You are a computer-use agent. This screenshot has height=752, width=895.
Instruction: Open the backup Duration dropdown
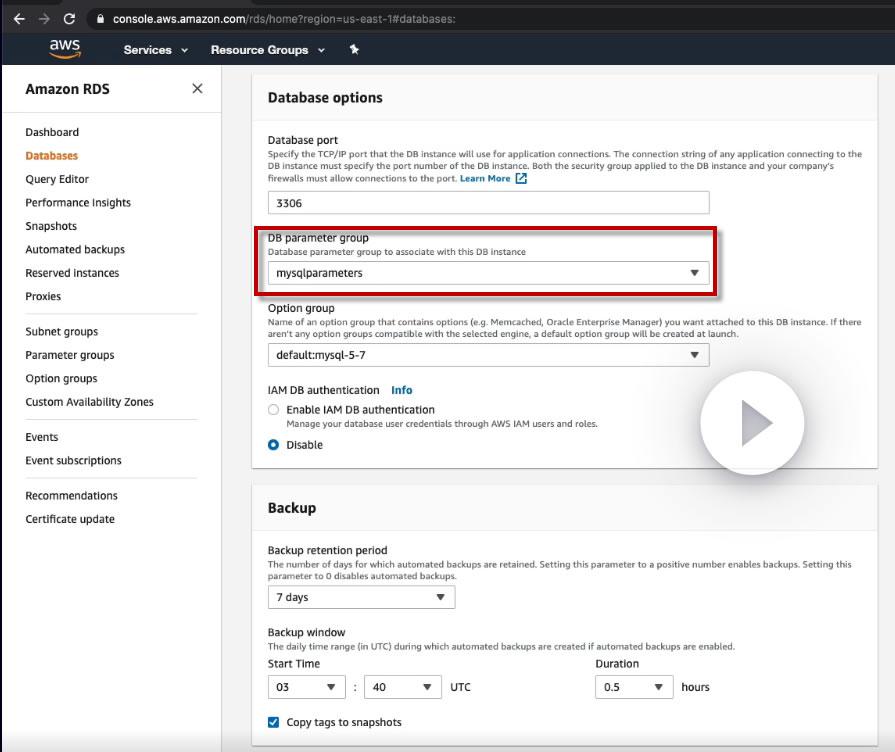click(x=634, y=687)
